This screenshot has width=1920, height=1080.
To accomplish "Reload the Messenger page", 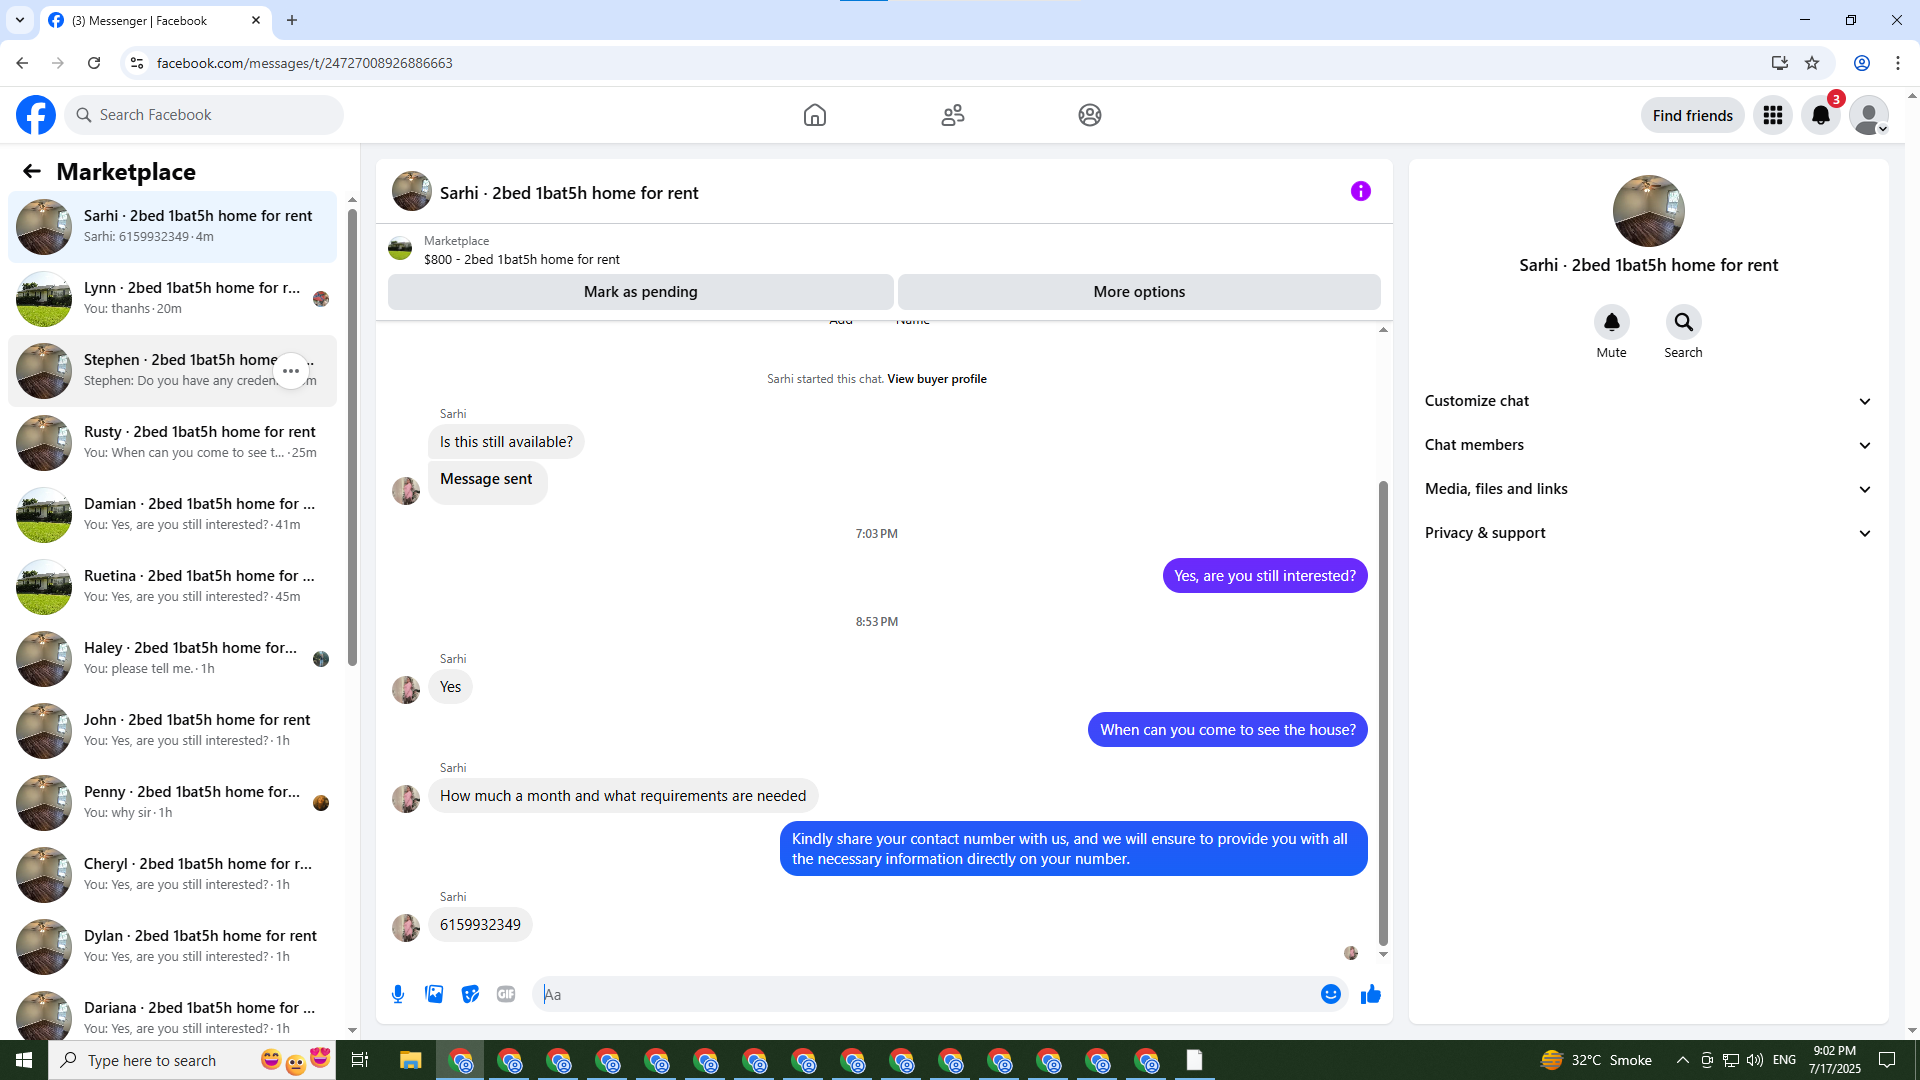I will (x=94, y=63).
